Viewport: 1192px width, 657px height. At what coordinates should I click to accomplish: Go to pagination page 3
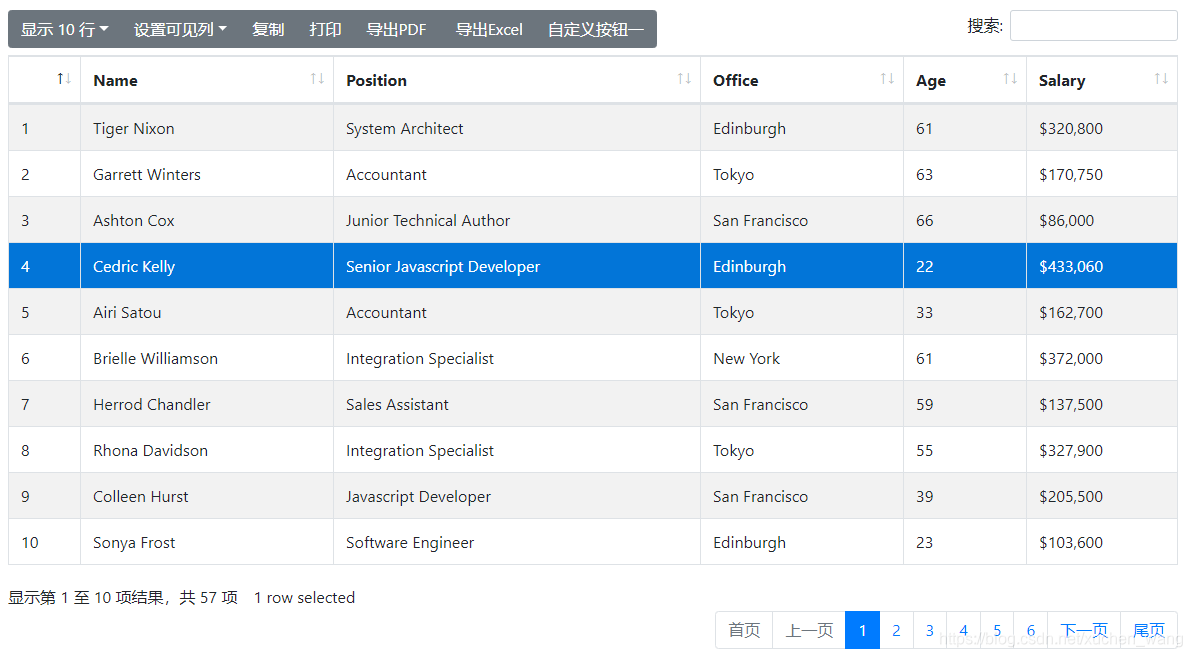pyautogui.click(x=929, y=630)
